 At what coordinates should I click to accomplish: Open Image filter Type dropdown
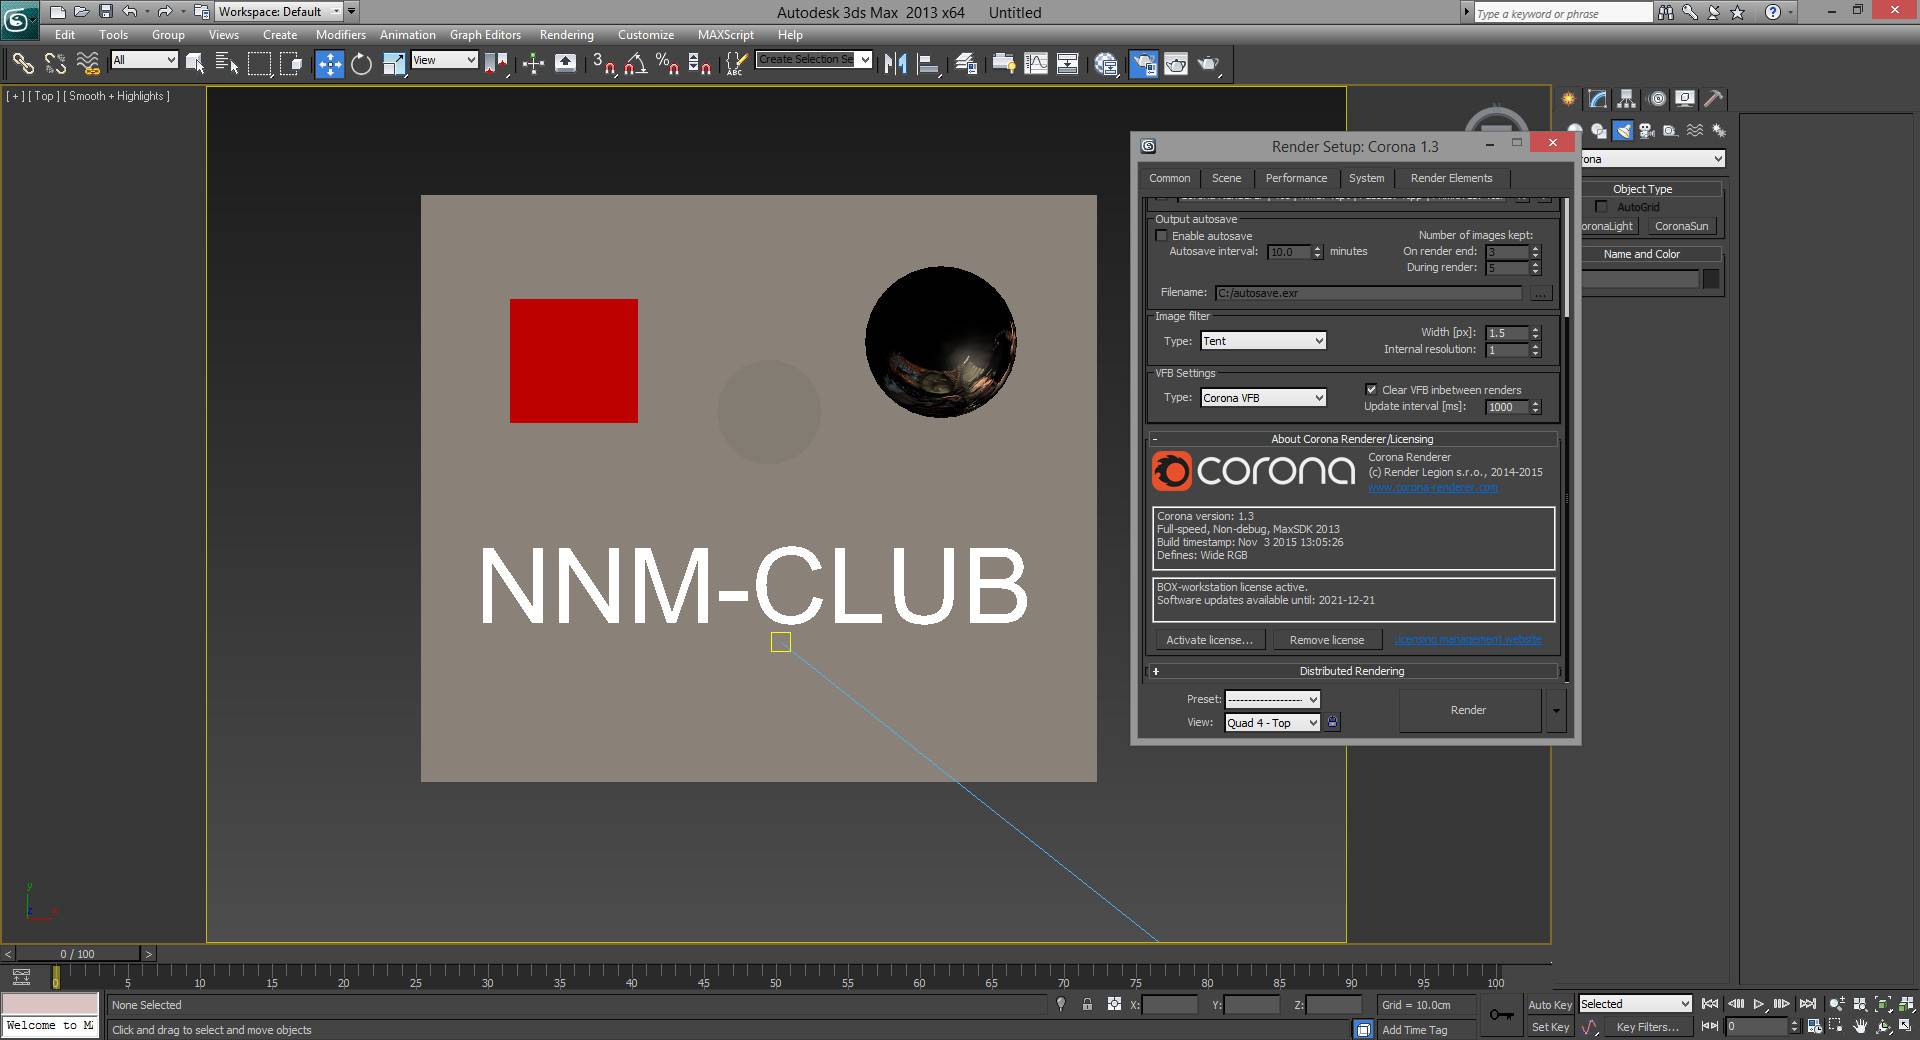coord(1263,341)
